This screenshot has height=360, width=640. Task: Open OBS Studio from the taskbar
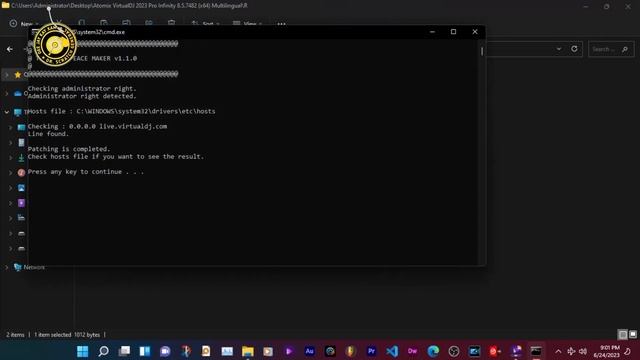coord(453,351)
